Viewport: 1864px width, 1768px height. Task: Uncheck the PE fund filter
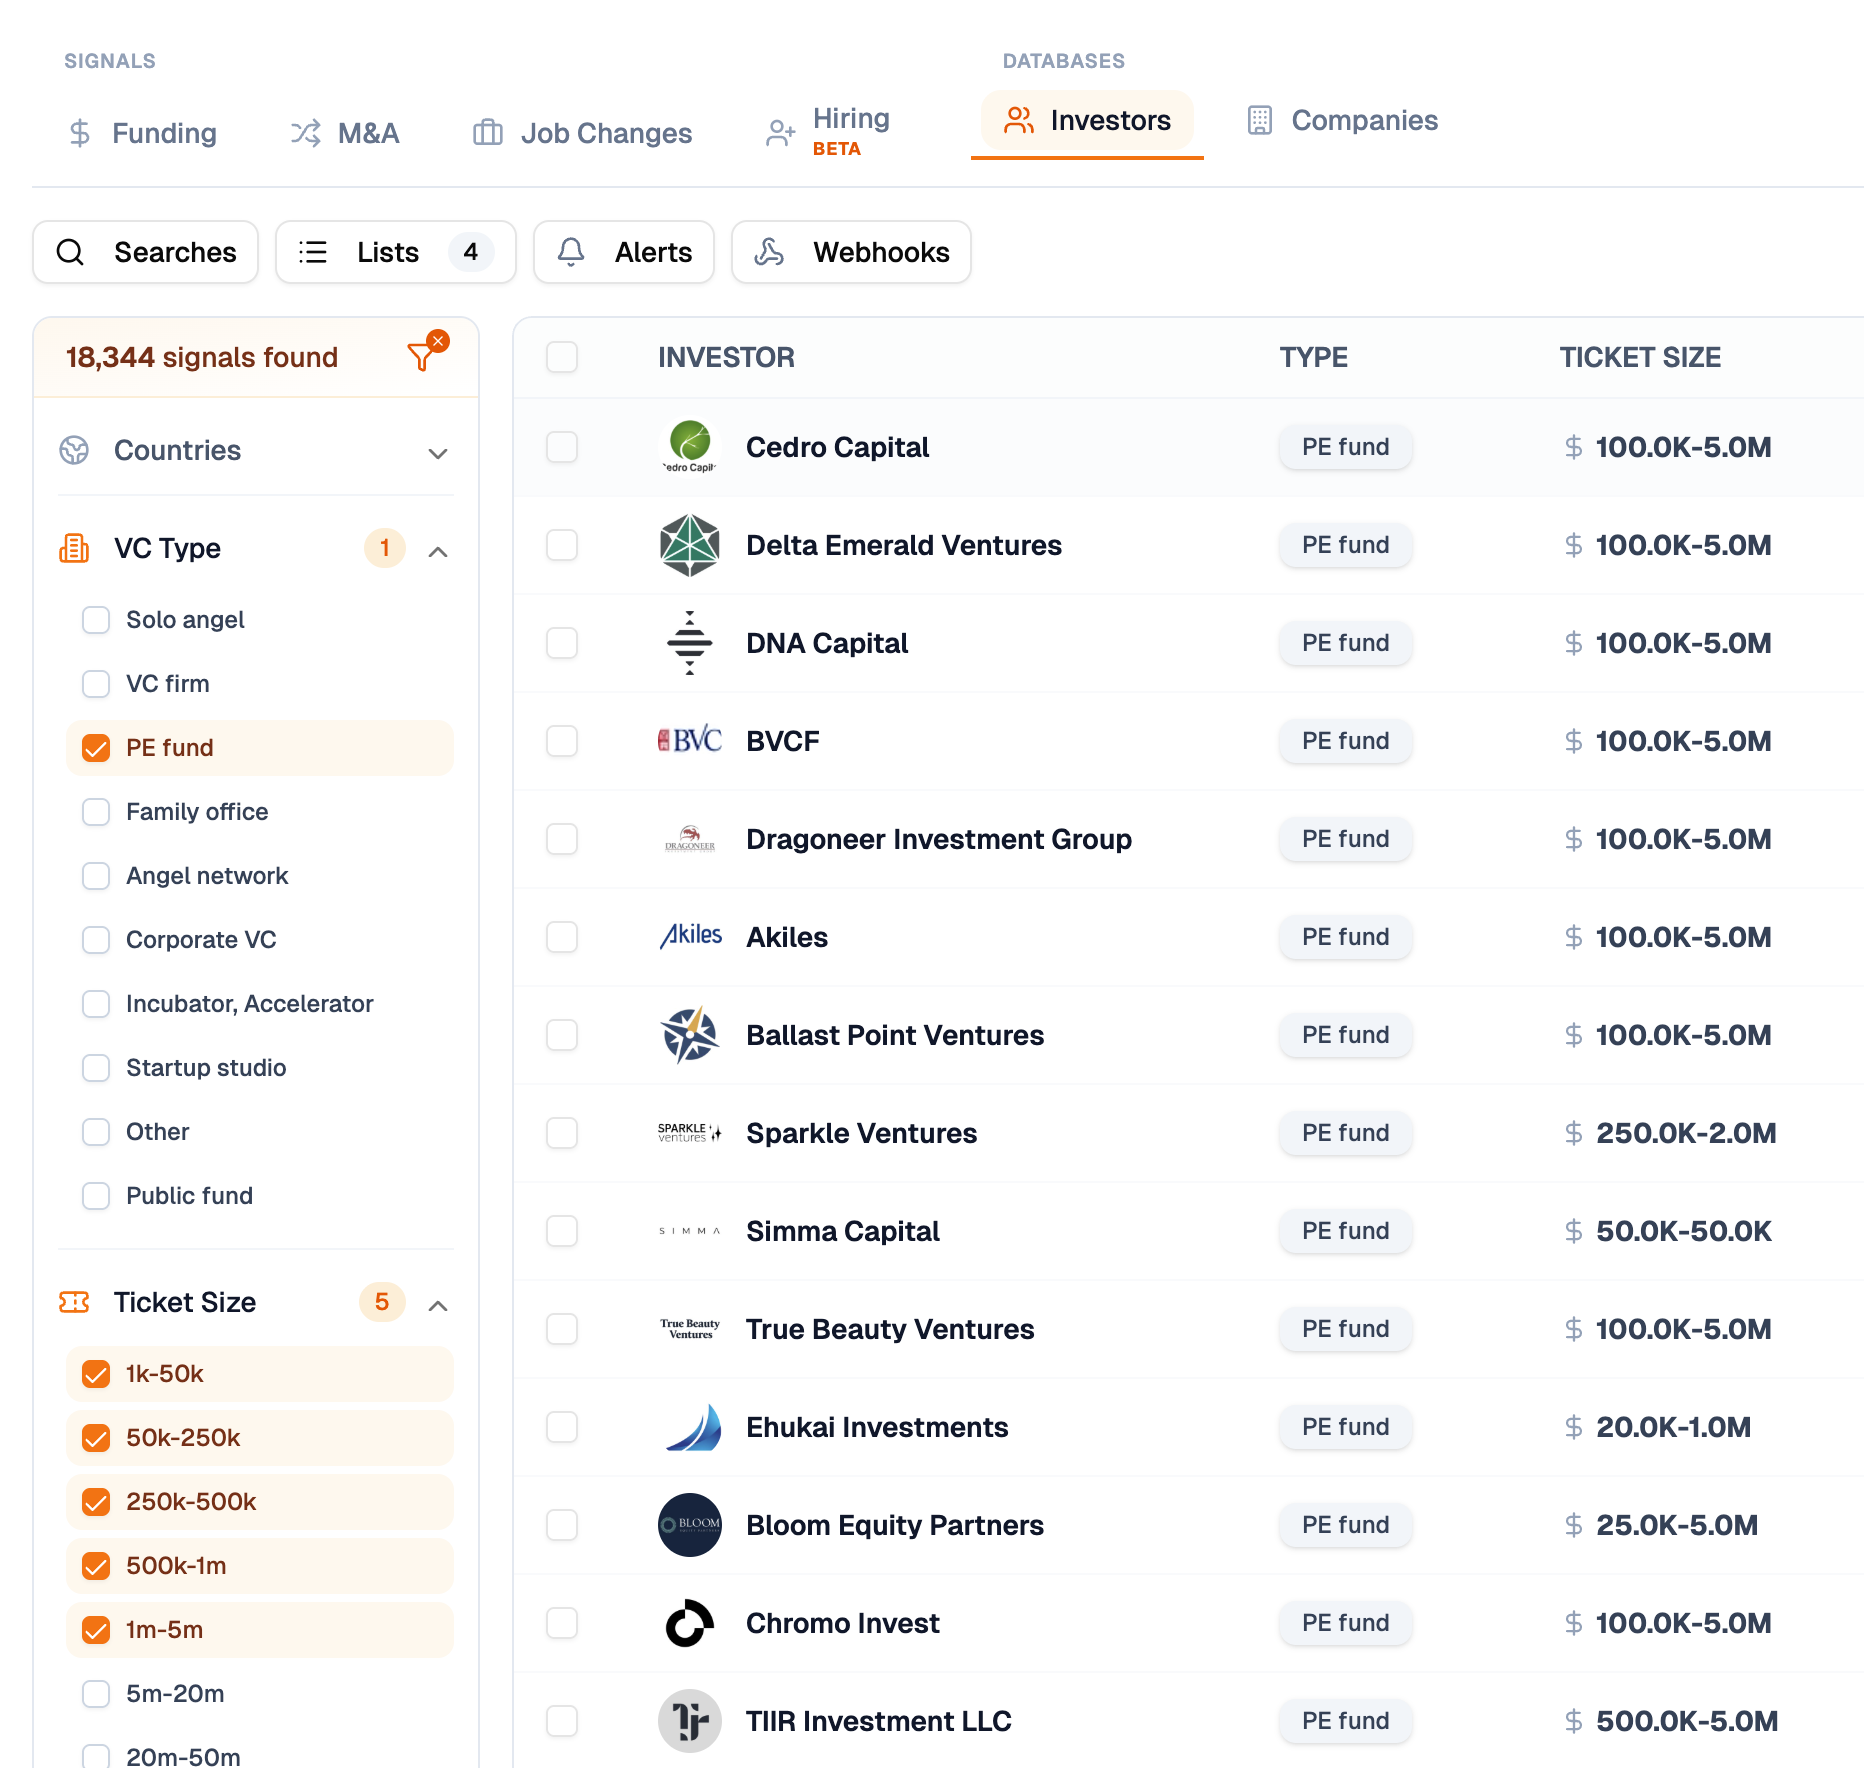(x=96, y=748)
